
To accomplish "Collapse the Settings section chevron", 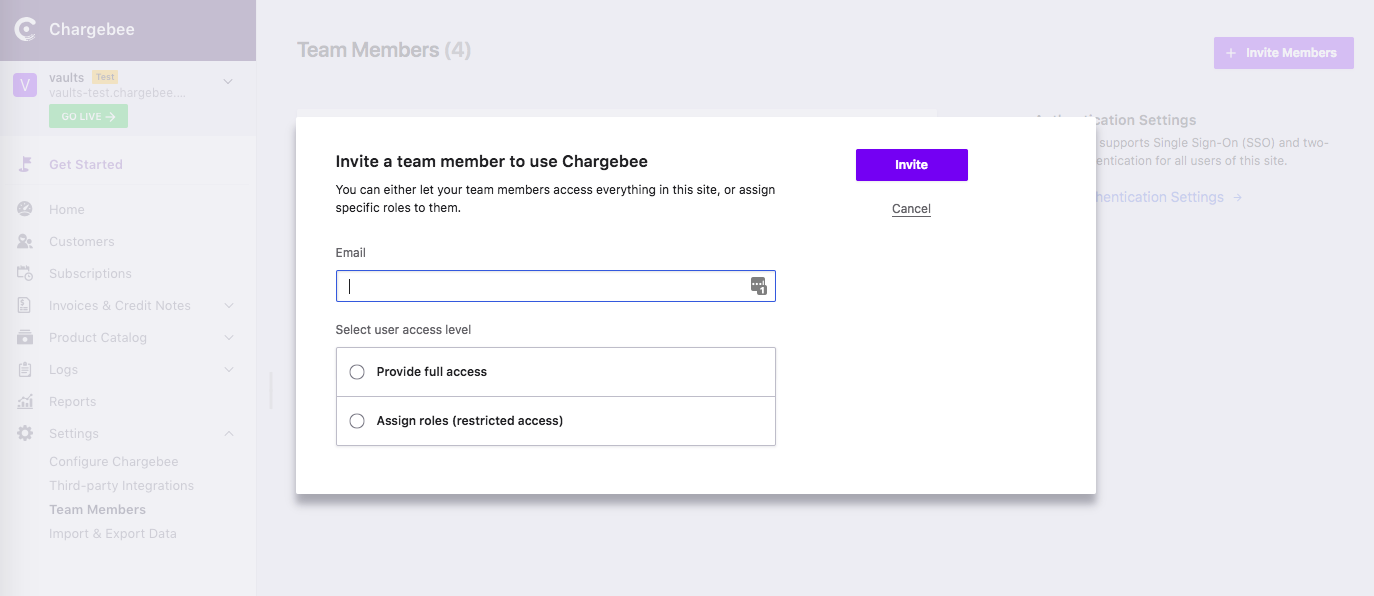I will [x=228, y=433].
